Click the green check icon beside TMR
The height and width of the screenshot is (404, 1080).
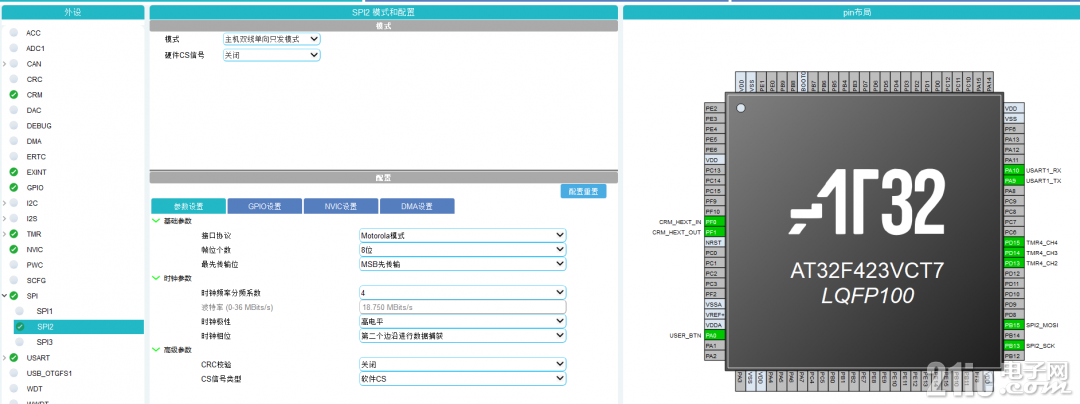[x=14, y=234]
